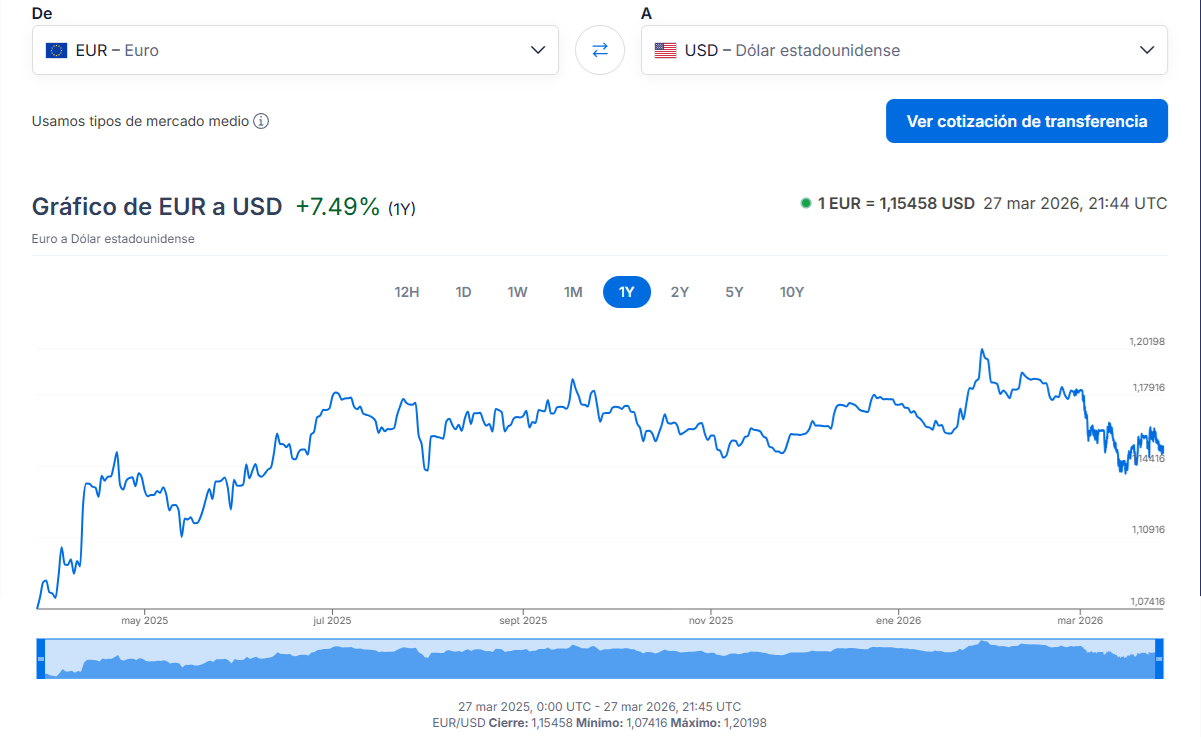
Task: Expand the EUR source currency chevron
Action: tap(538, 50)
